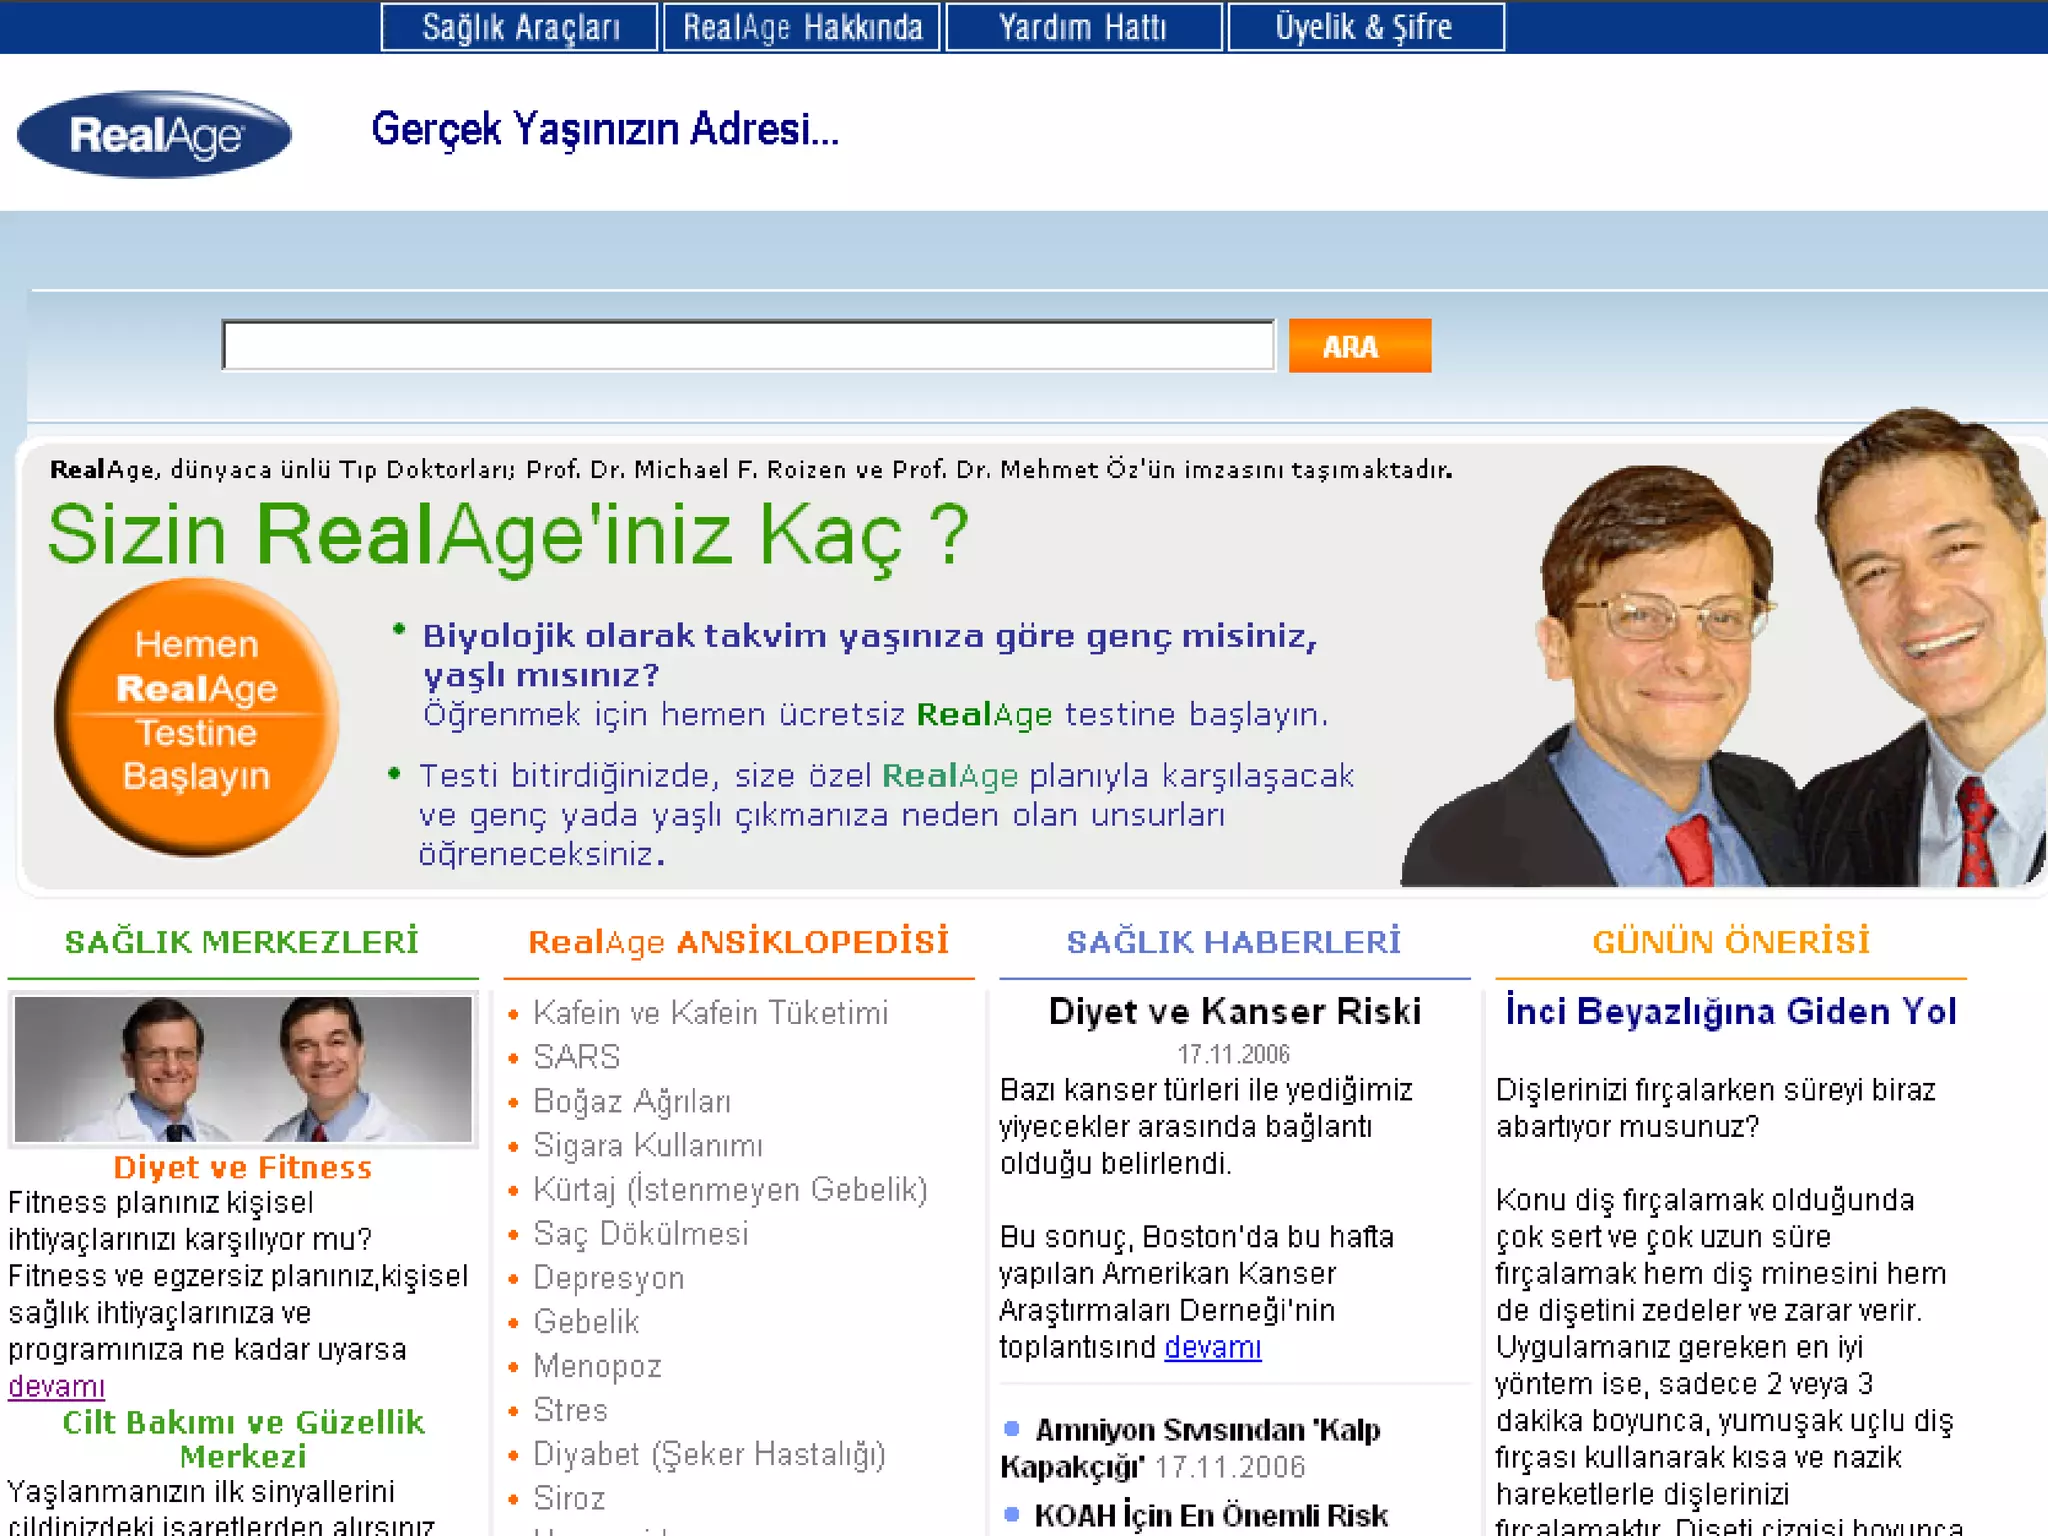Screen dimensions: 2048x1536
Task: Click the two doctors thumbnail photo
Action: click(x=243, y=1068)
